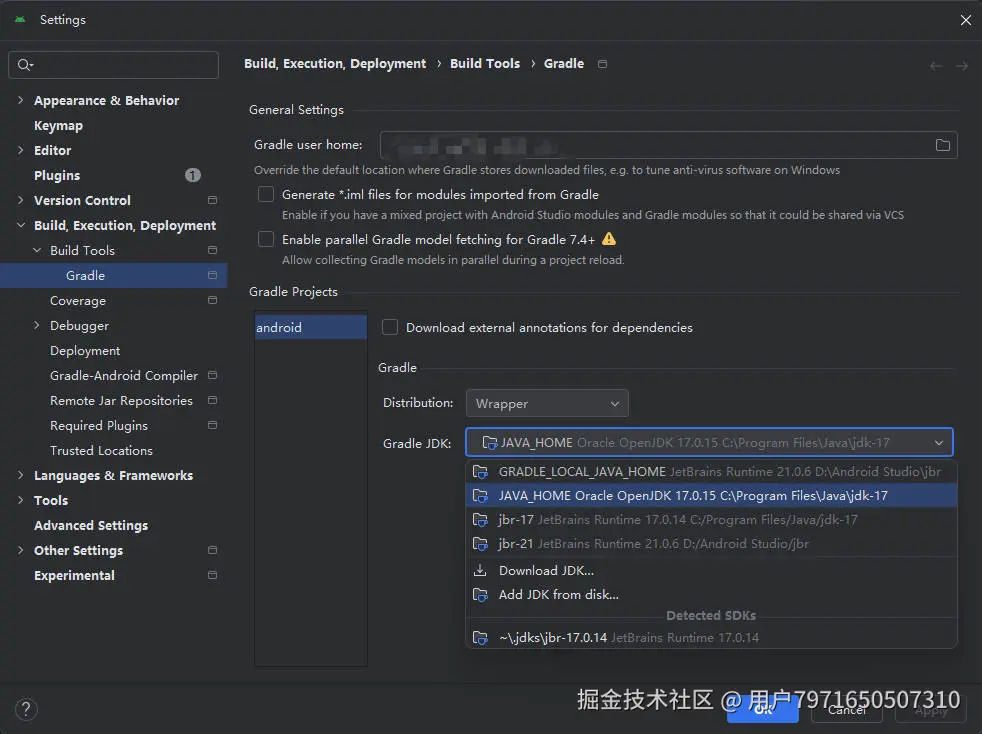Click the Download JDK arrow icon
Image resolution: width=982 pixels, height=734 pixels.
coord(480,571)
